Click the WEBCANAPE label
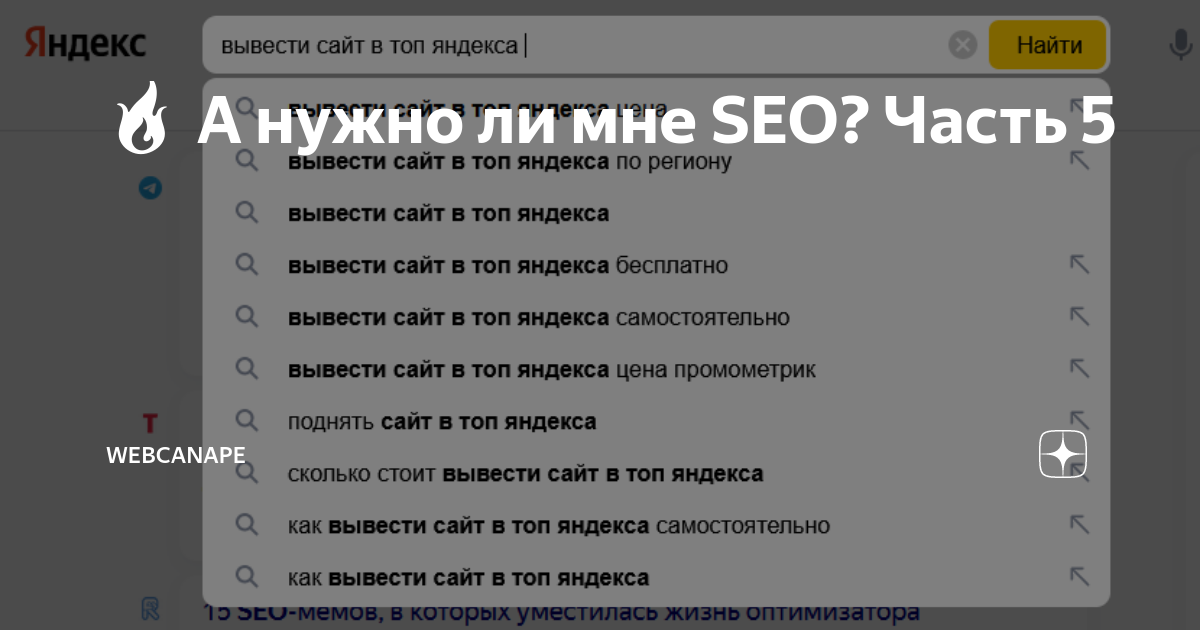The height and width of the screenshot is (630, 1200). click(x=175, y=455)
